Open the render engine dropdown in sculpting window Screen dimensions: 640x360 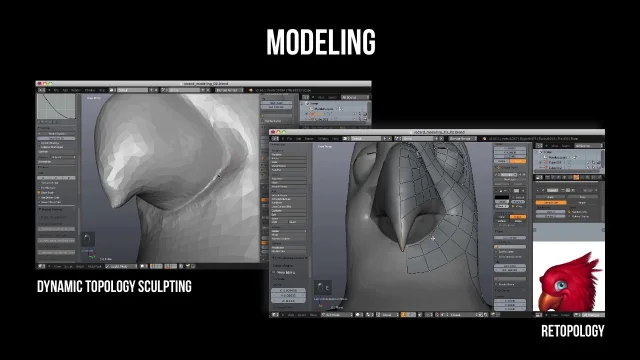[x=229, y=90]
